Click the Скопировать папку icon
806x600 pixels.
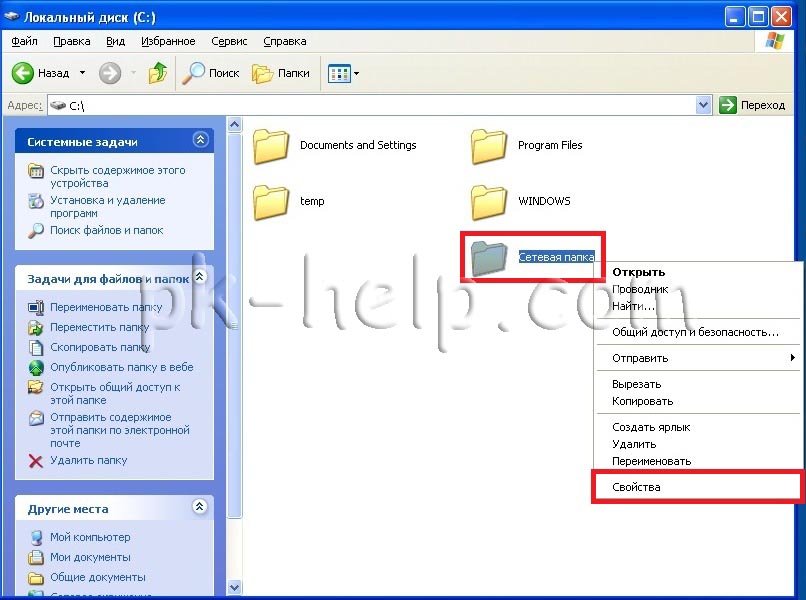pyautogui.click(x=35, y=348)
